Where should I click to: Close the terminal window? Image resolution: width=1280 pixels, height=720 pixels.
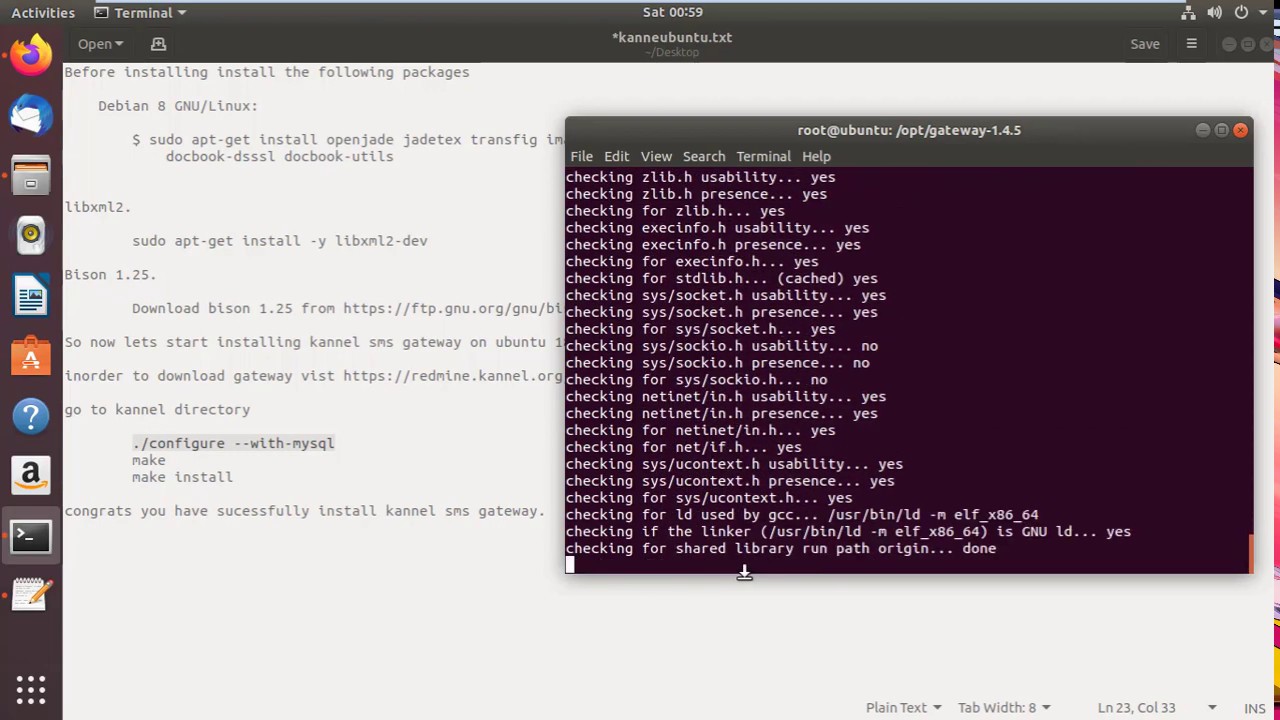pyautogui.click(x=1241, y=130)
